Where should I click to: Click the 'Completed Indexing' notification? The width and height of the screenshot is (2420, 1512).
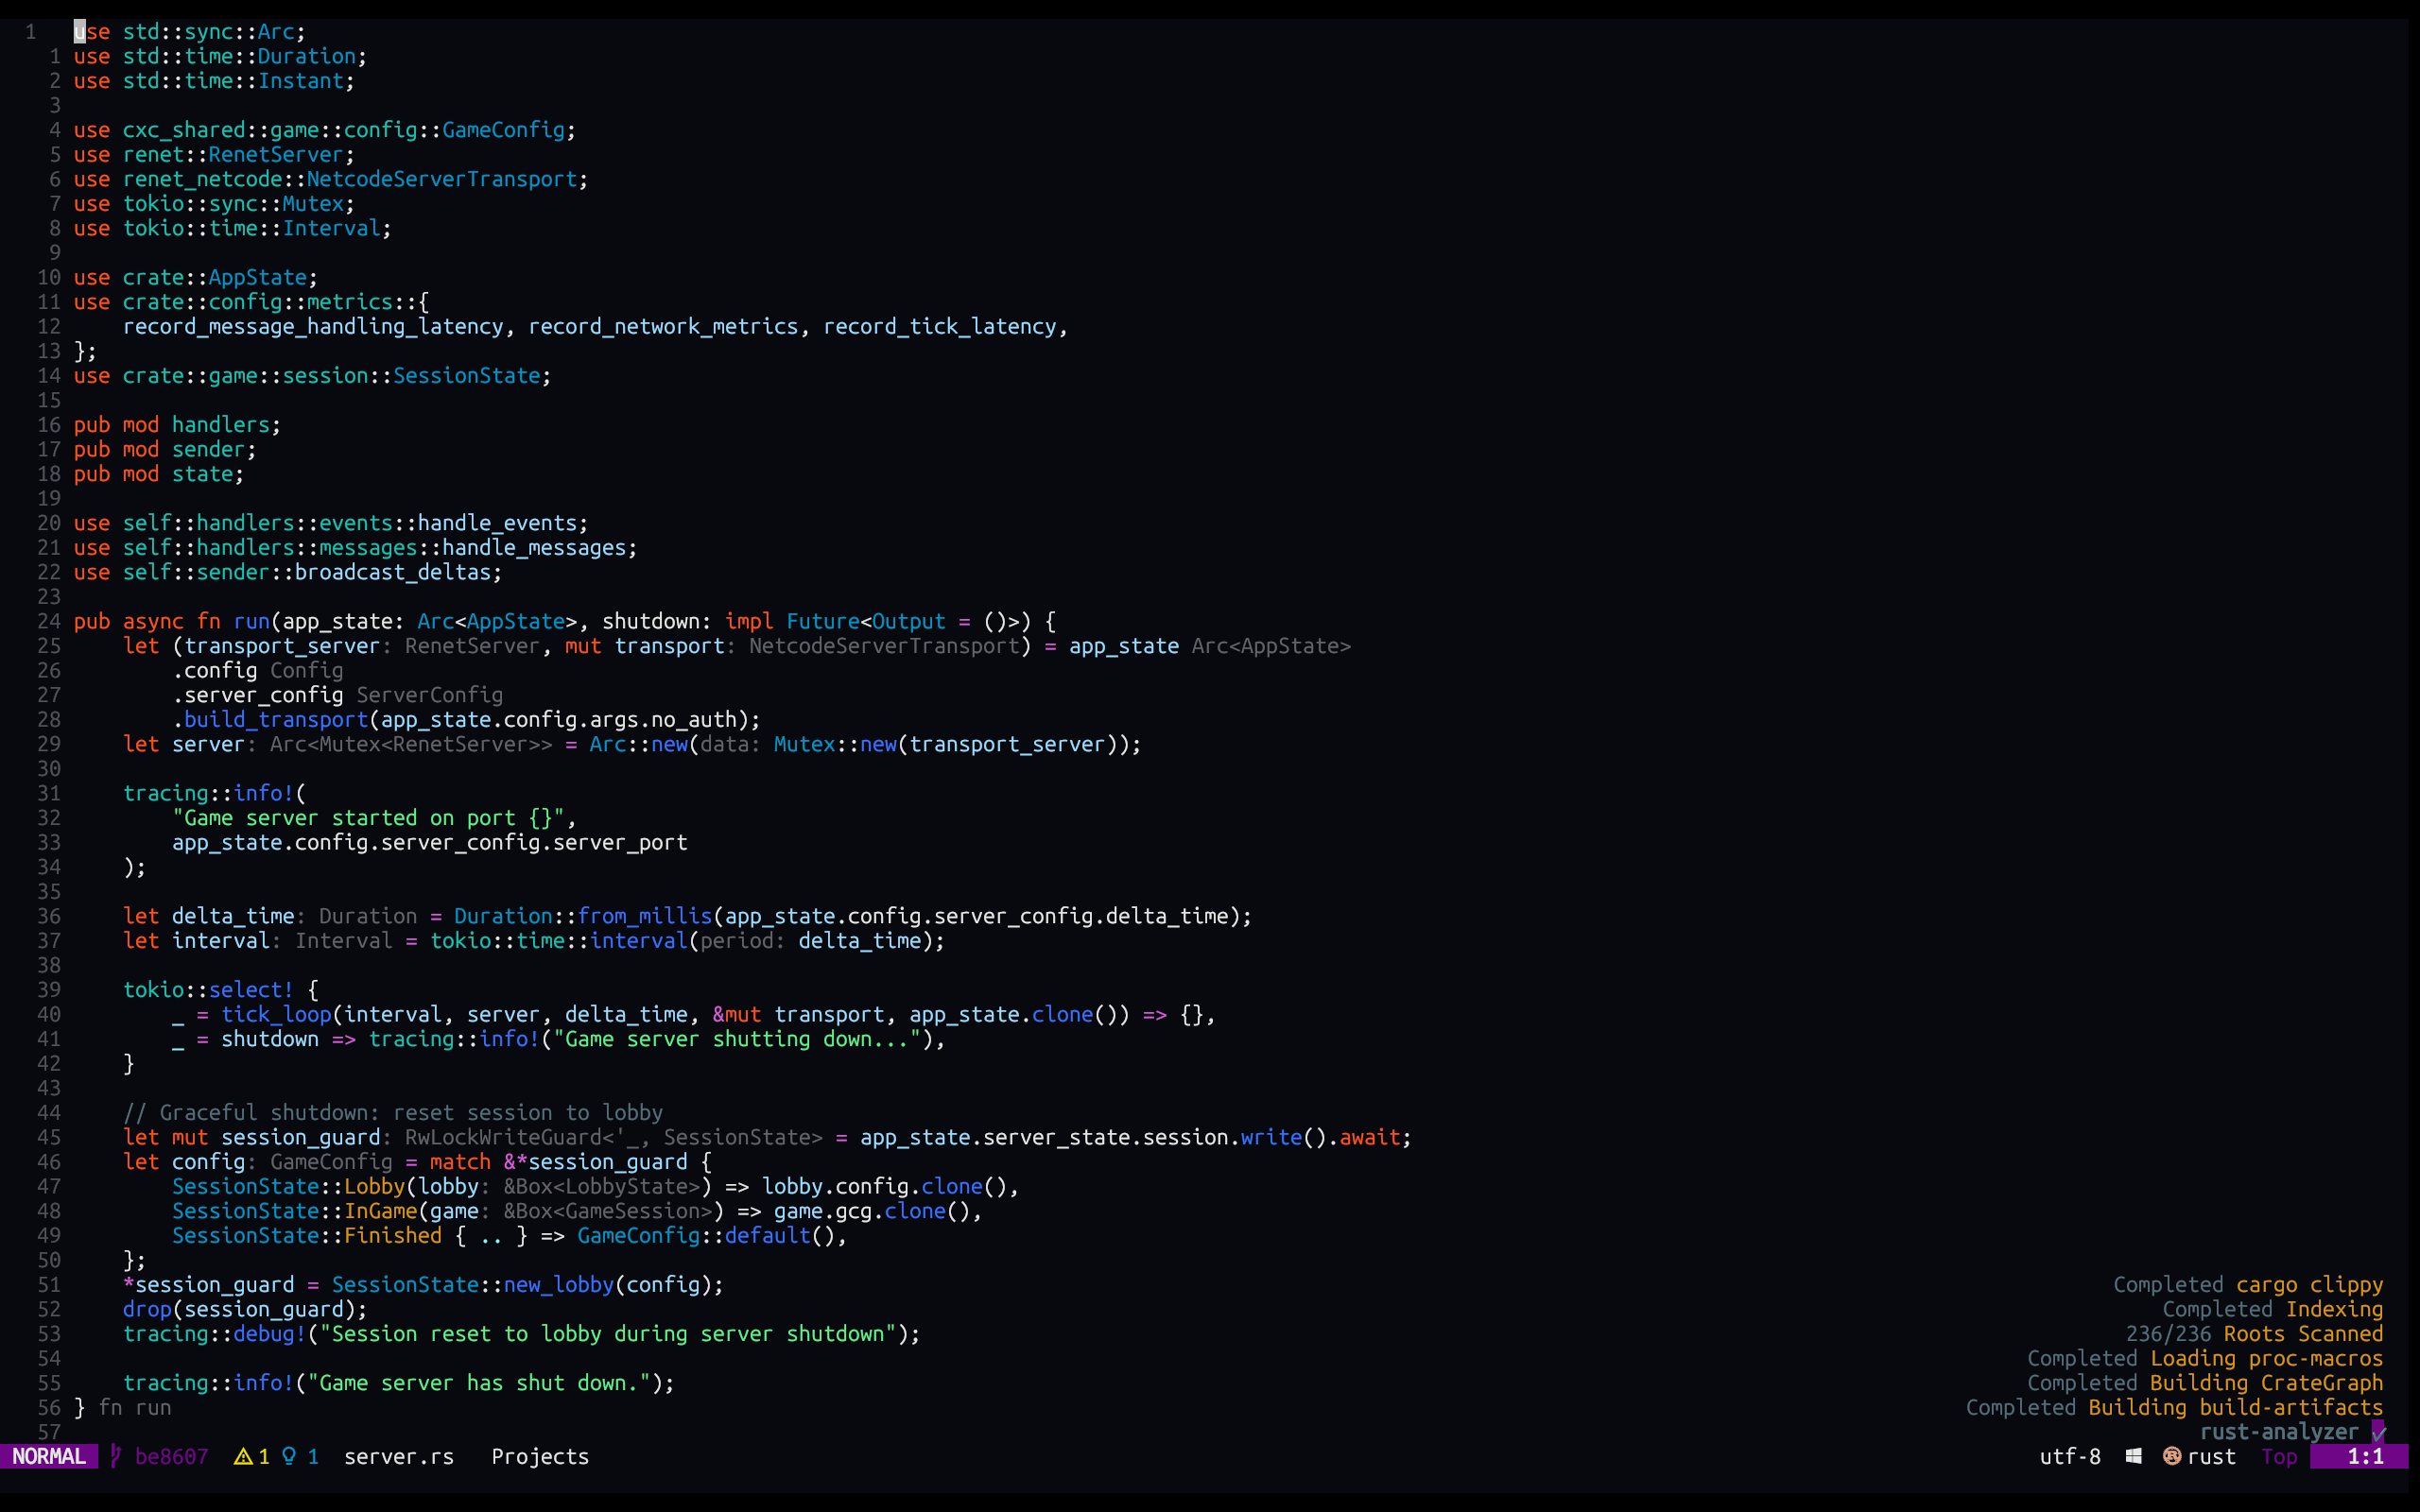[2273, 1309]
